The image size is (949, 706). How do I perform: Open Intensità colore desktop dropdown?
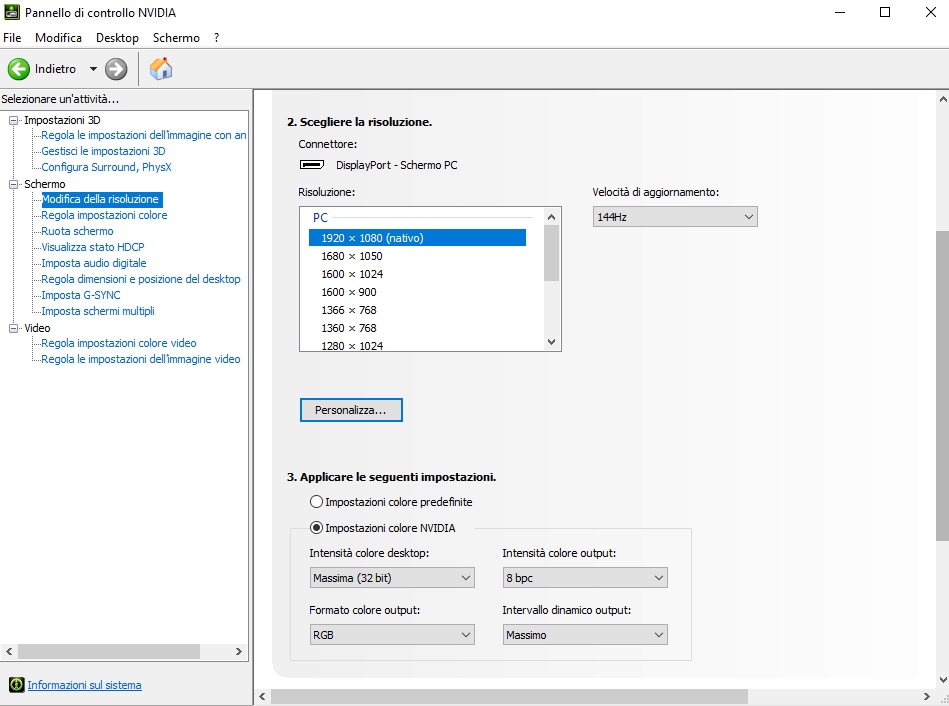(x=392, y=578)
